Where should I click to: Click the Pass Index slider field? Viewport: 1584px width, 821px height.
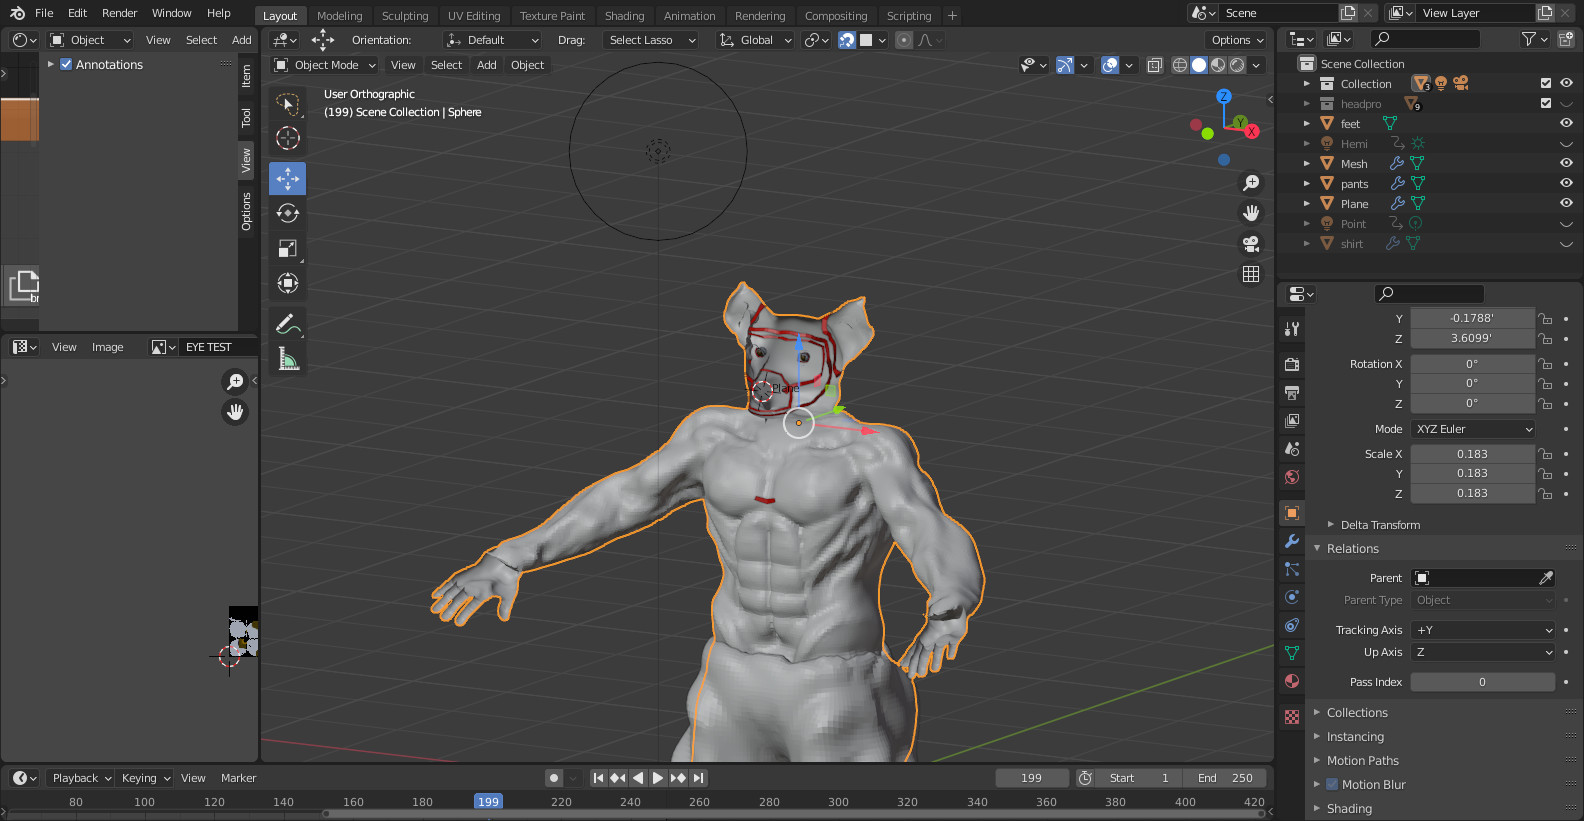pyautogui.click(x=1482, y=682)
